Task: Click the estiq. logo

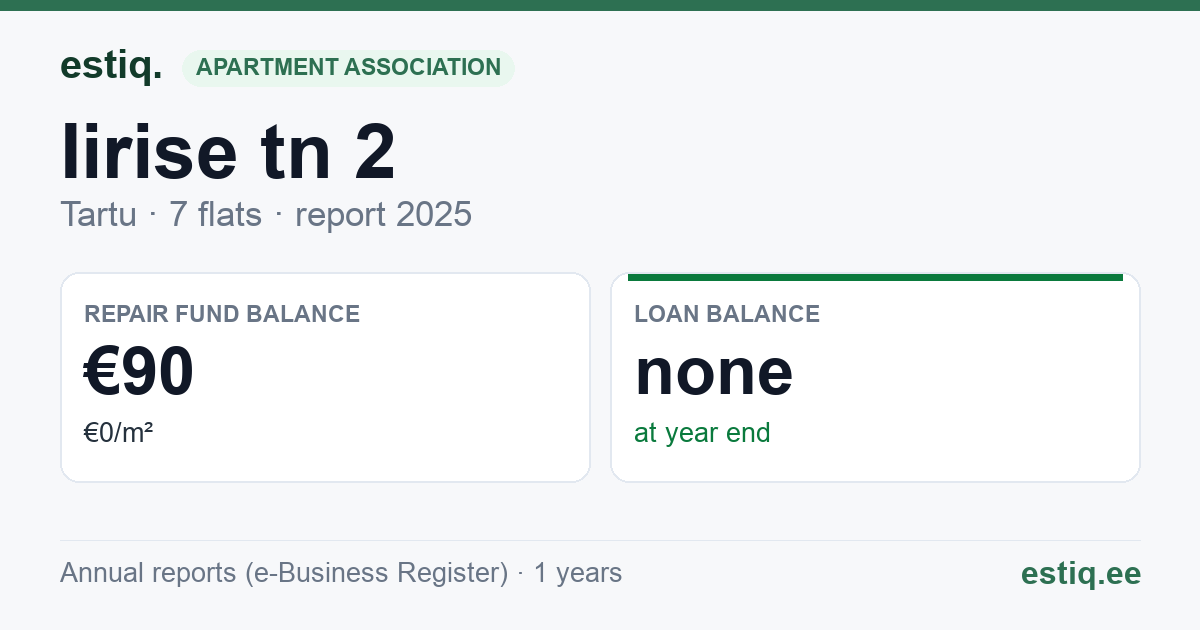Action: tap(111, 67)
